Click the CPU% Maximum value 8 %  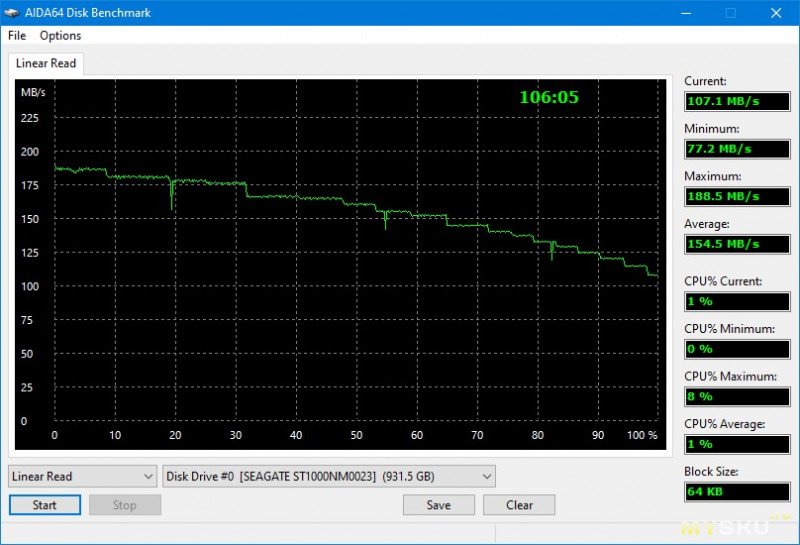click(736, 396)
